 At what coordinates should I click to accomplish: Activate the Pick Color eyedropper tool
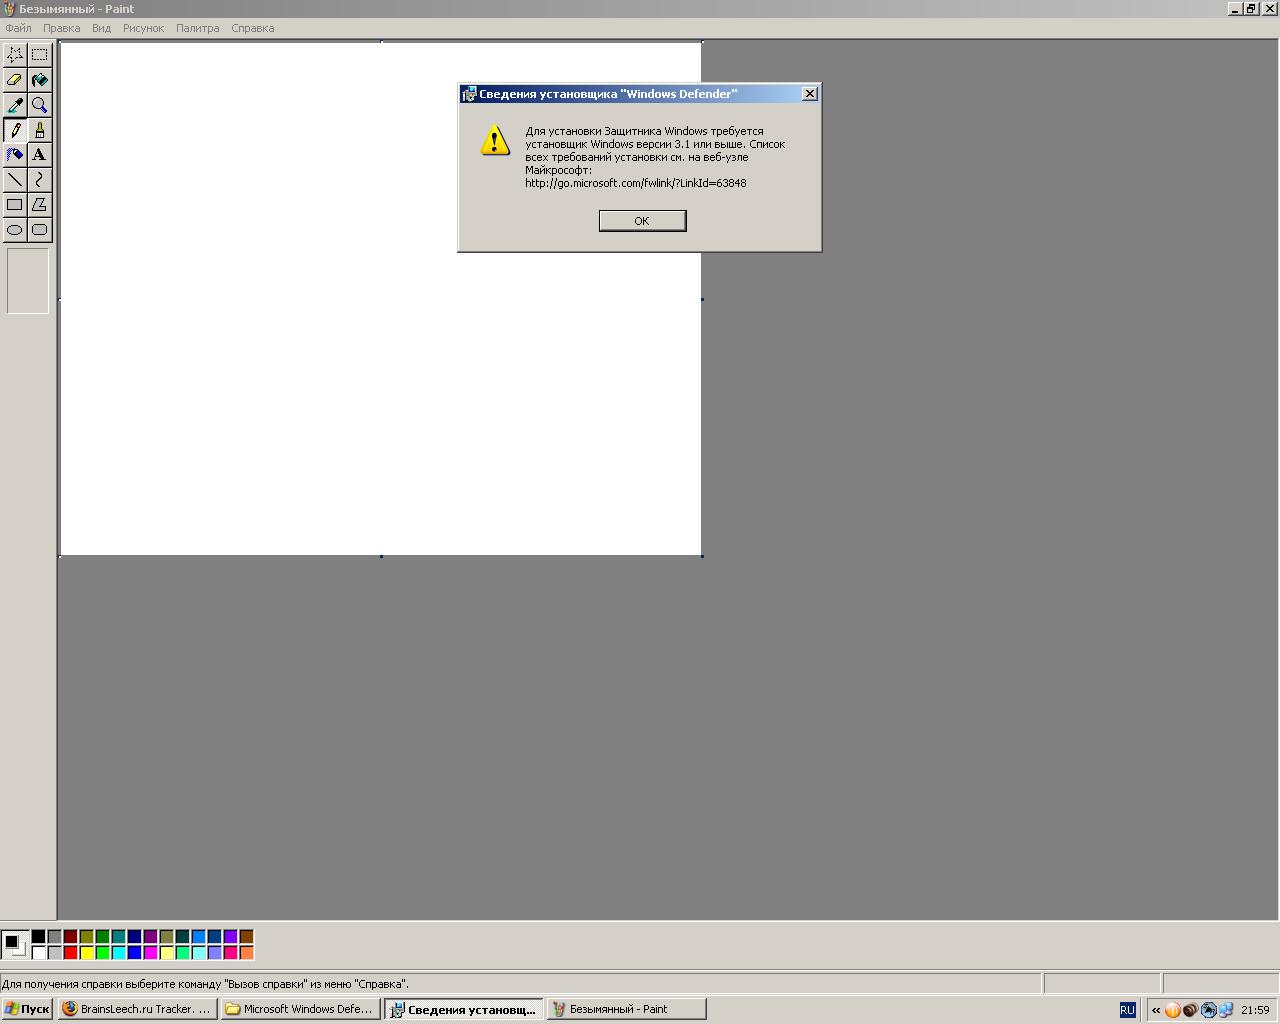[15, 105]
